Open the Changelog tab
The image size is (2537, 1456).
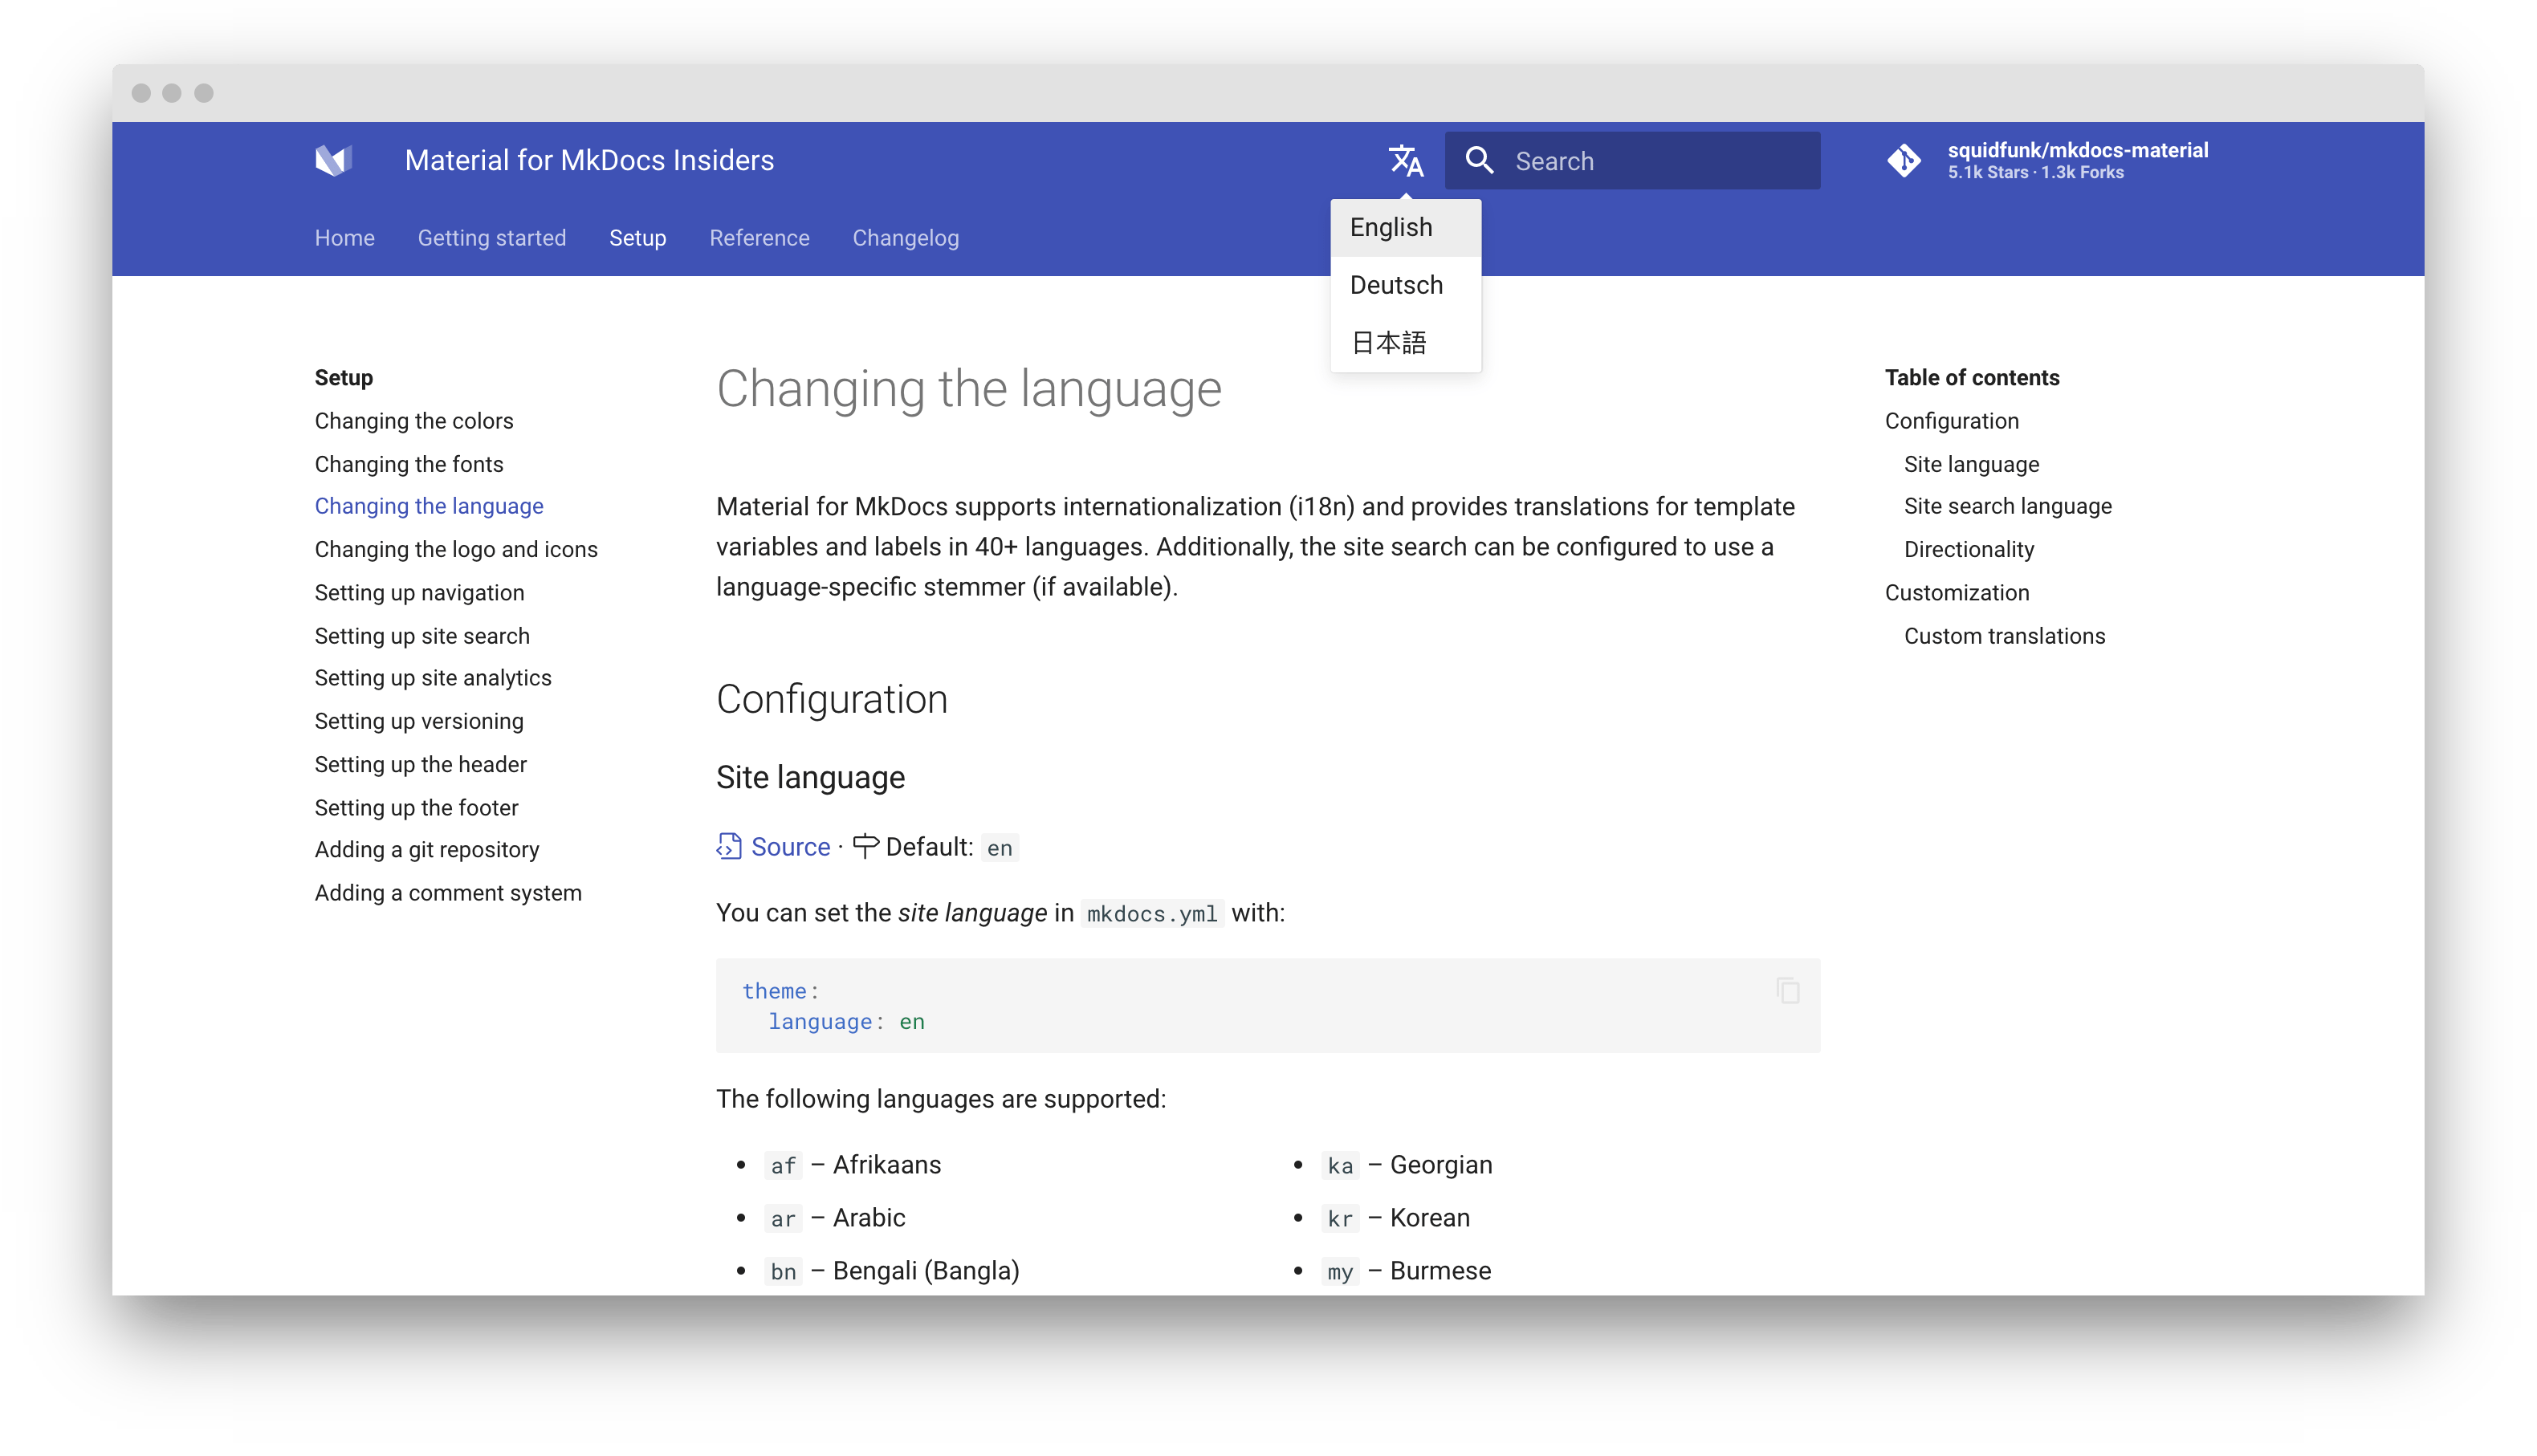tap(906, 238)
